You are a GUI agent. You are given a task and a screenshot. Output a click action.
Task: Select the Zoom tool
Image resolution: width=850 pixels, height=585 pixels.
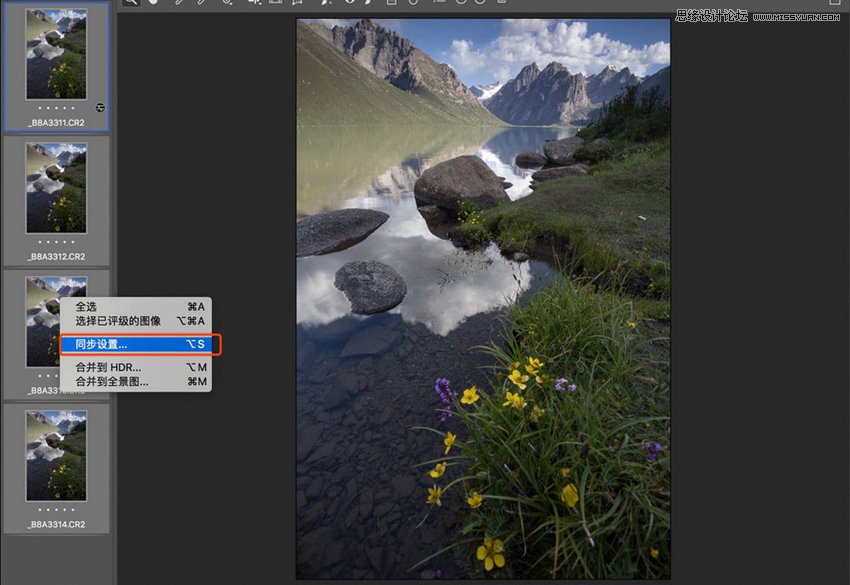tap(132, 4)
